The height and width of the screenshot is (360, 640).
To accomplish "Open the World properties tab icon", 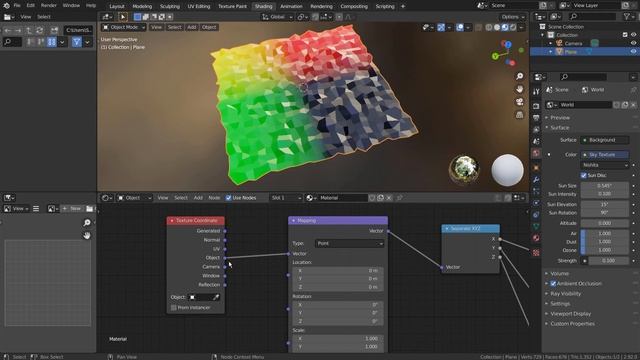I will 536,153.
